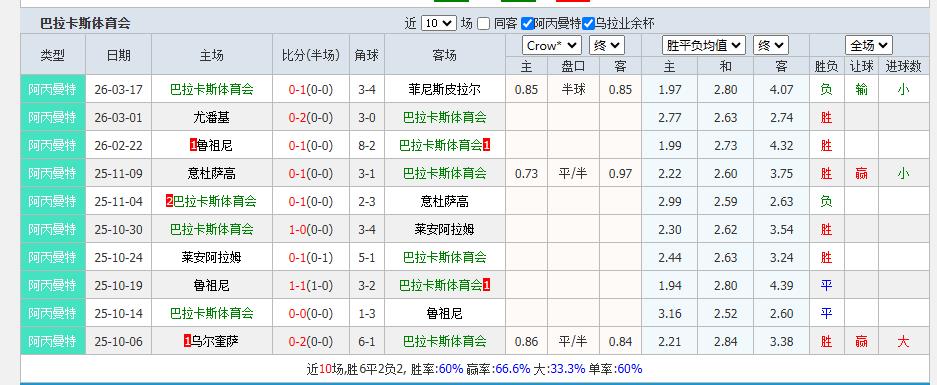Click the 角球 column header
The image size is (937, 385).
(x=367, y=55)
